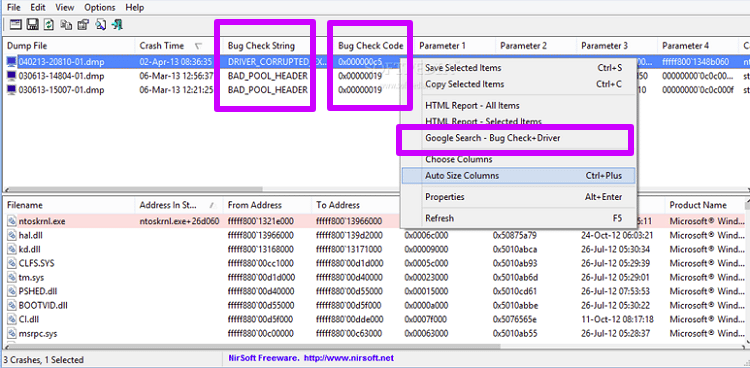Open the Options menu

(99, 8)
